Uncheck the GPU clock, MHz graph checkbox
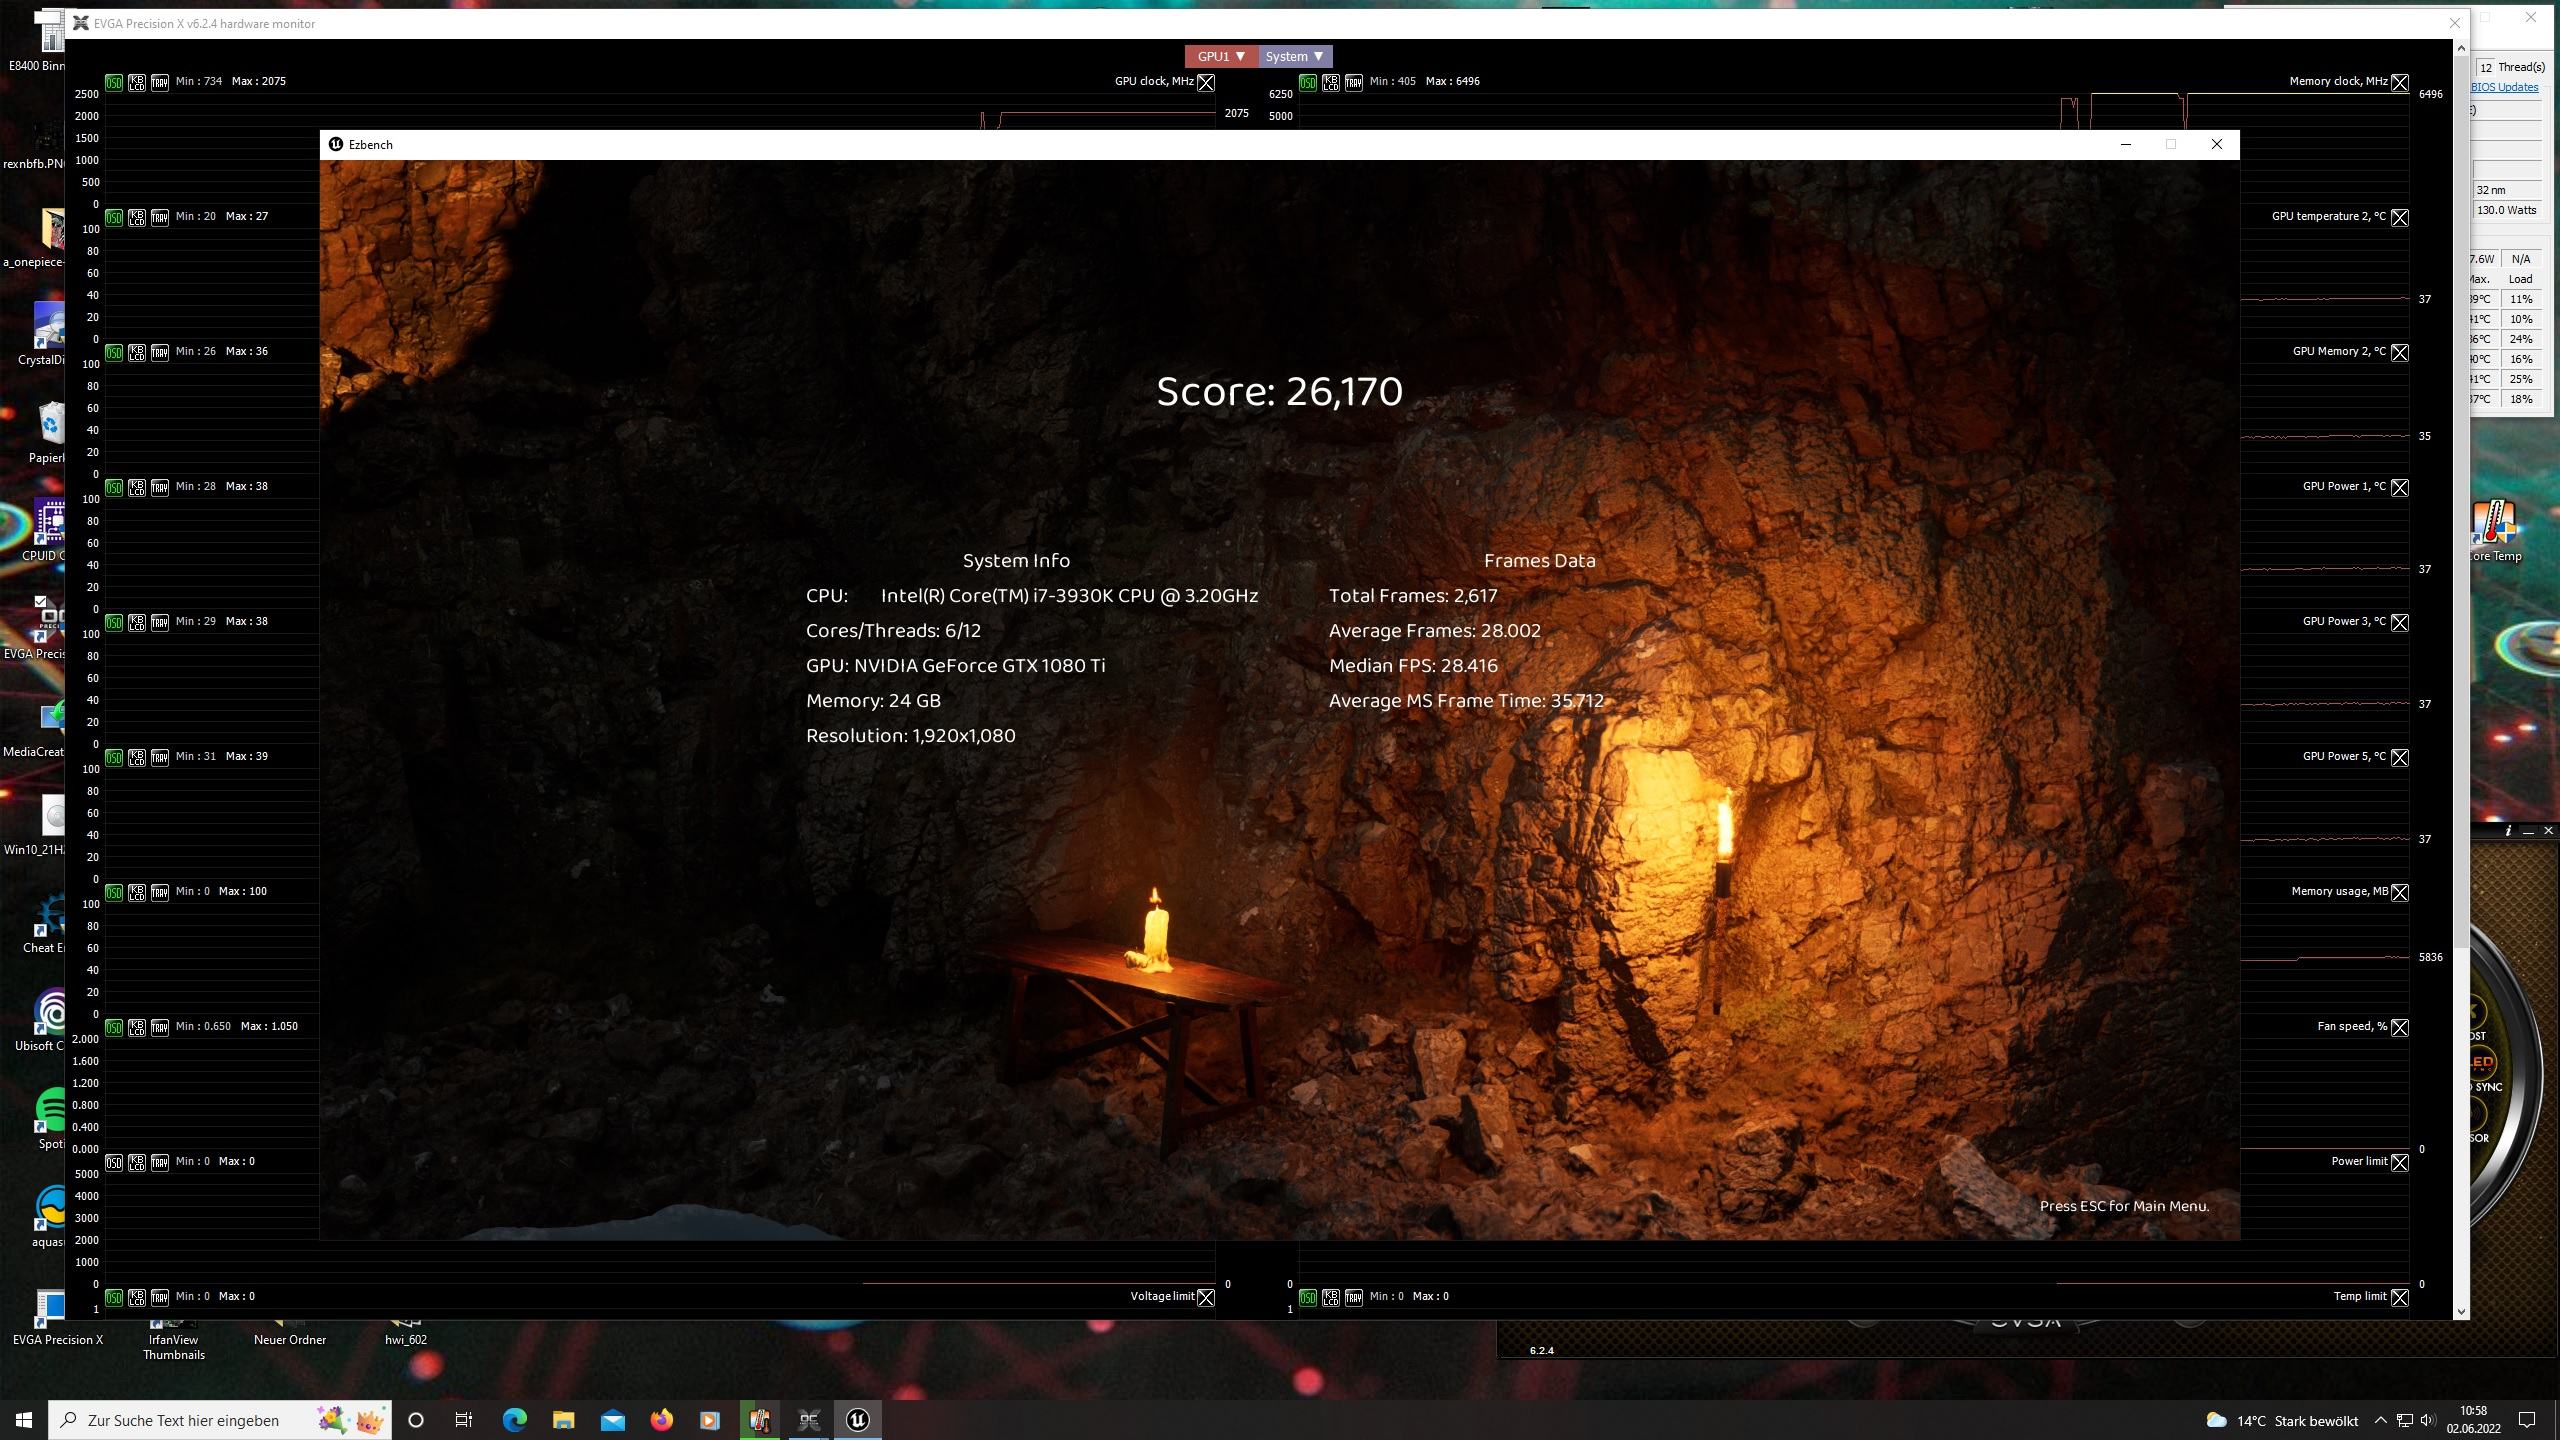The width and height of the screenshot is (2560, 1440). [1206, 82]
